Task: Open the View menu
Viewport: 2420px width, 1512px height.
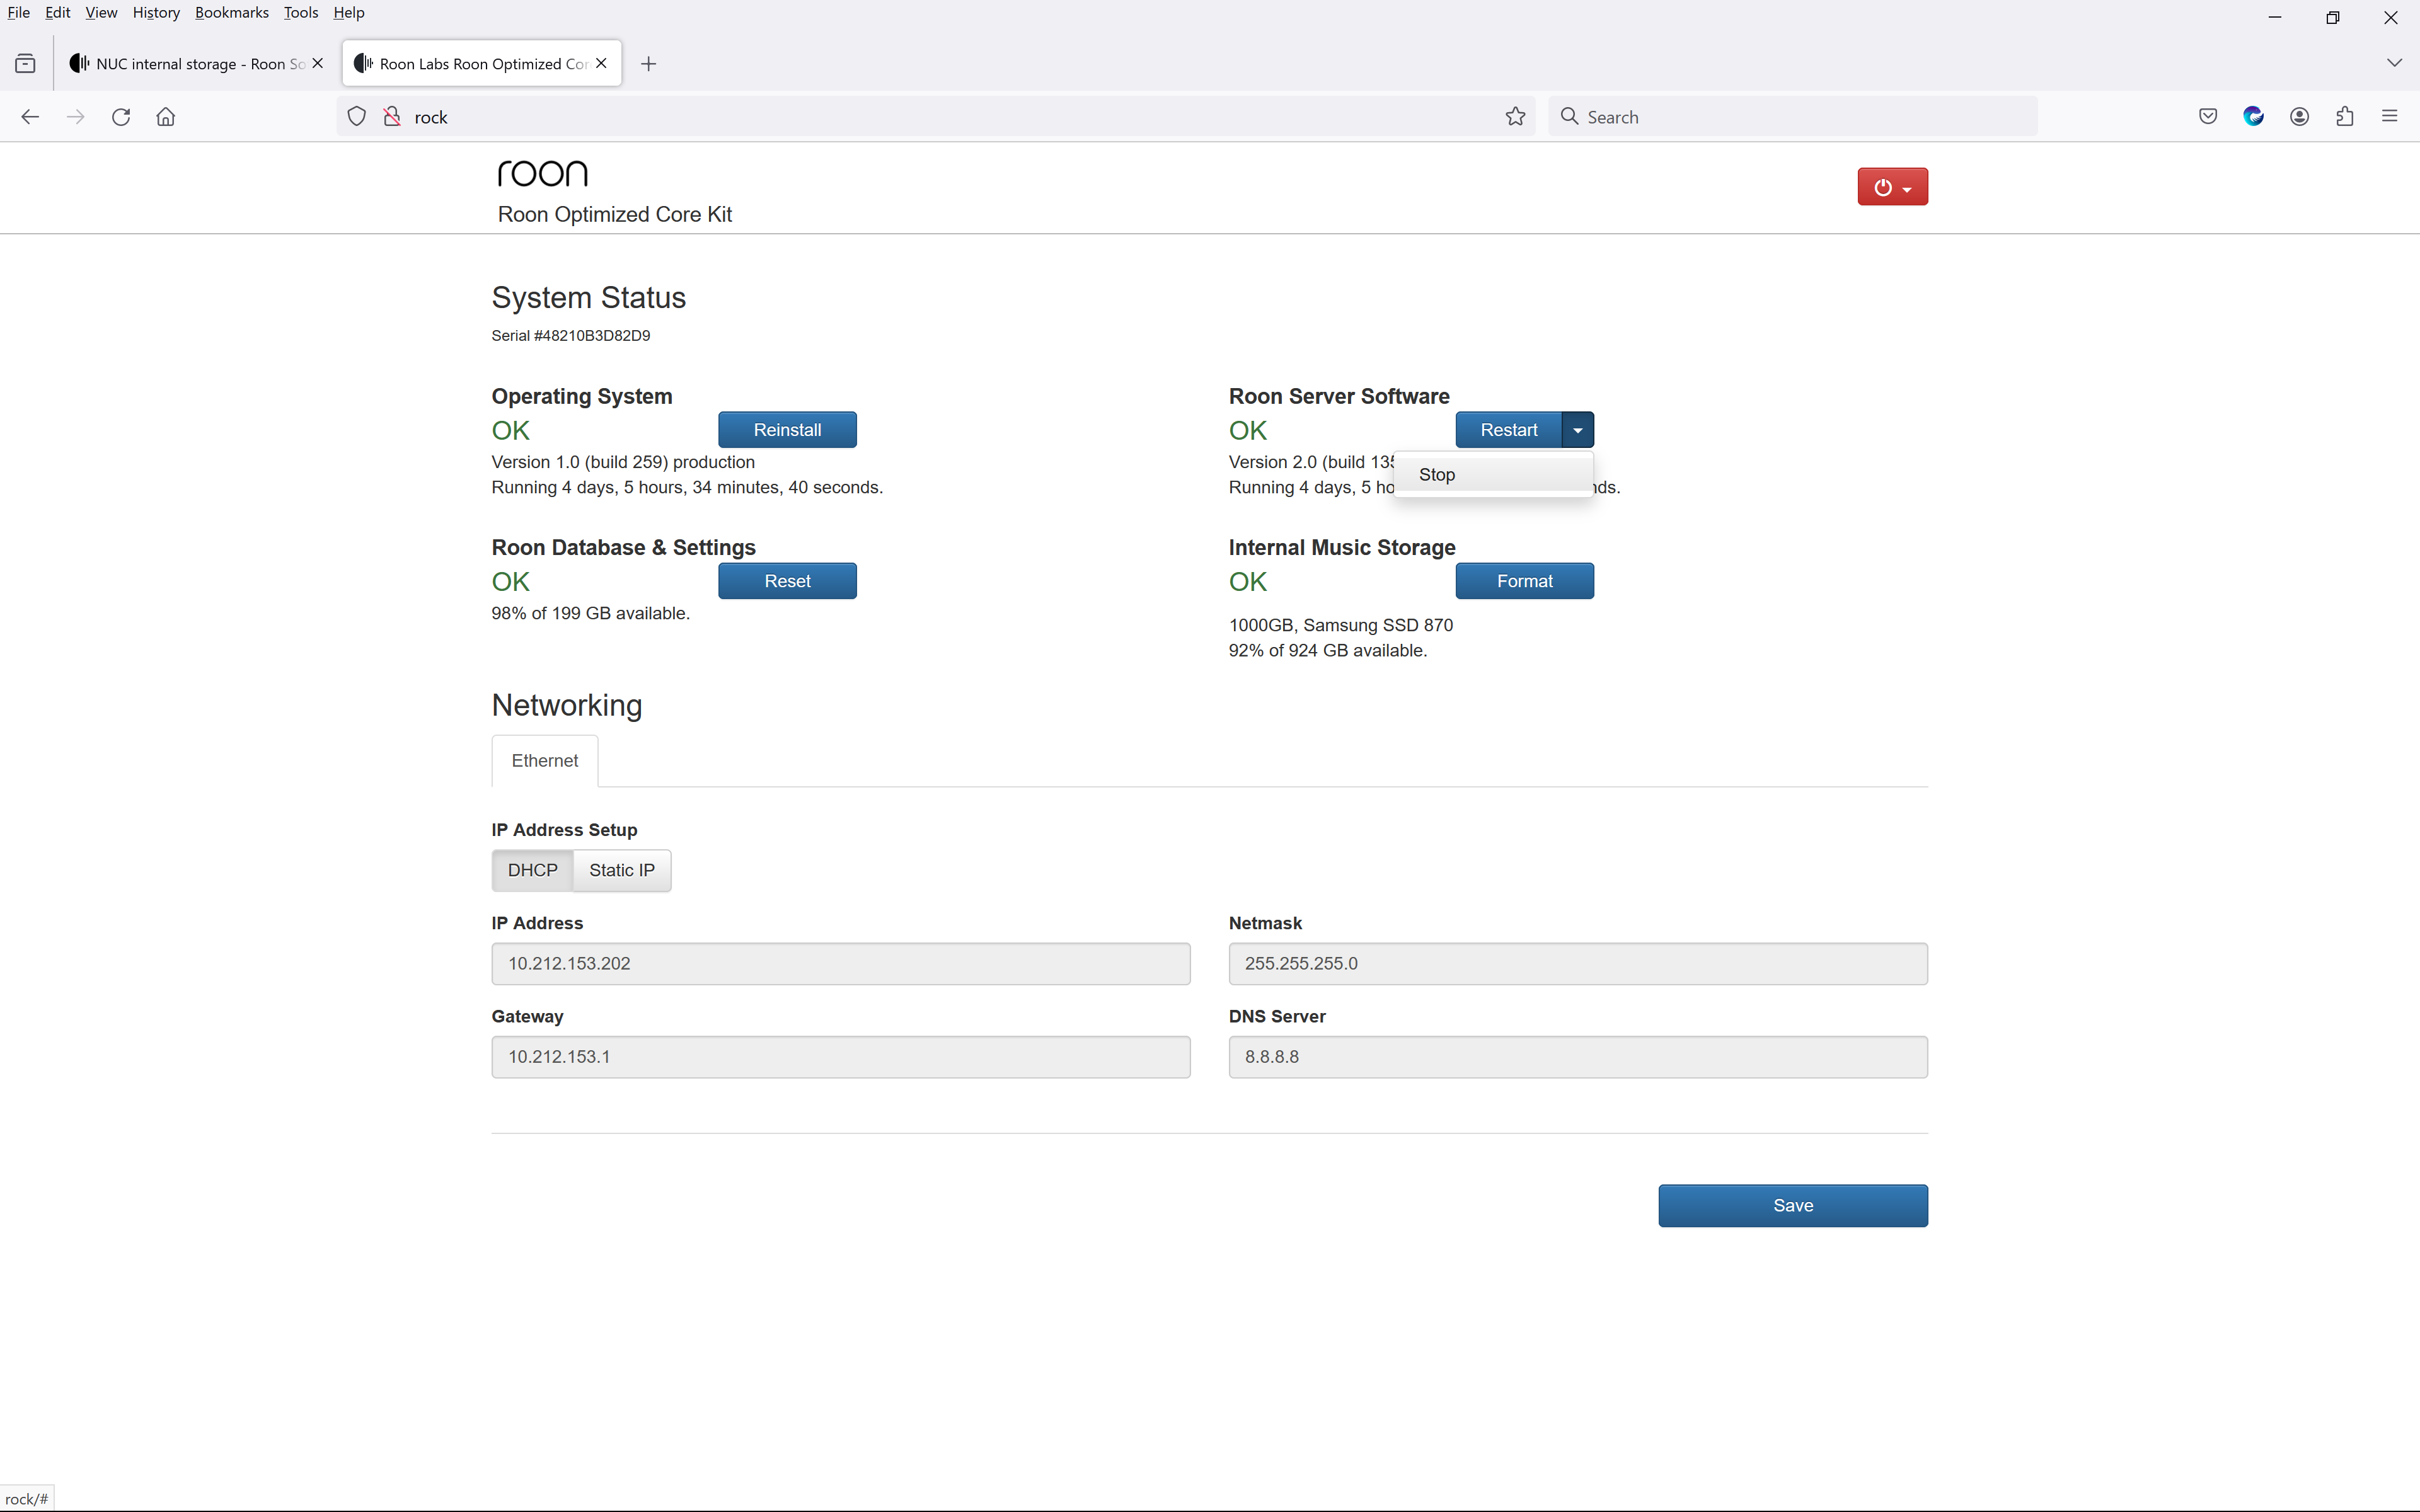Action: coord(101,13)
